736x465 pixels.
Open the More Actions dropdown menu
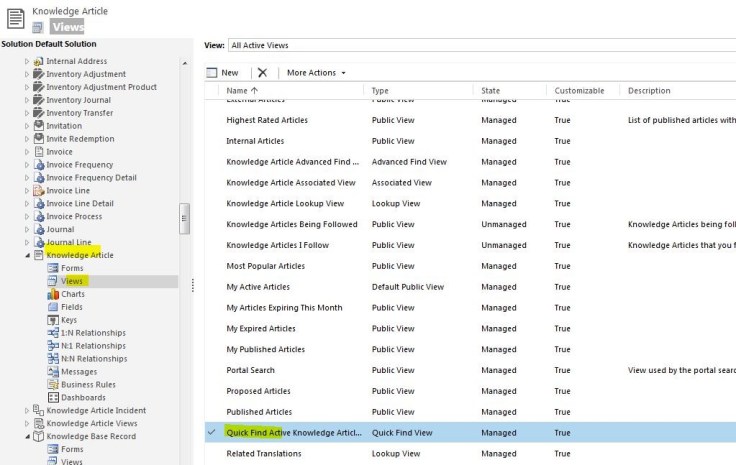point(316,73)
